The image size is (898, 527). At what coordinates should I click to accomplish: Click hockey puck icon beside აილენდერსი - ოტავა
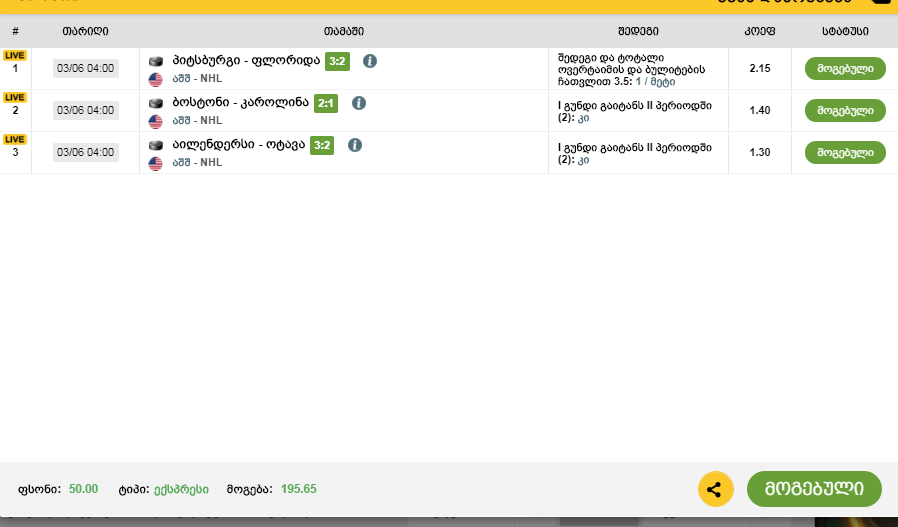pyautogui.click(x=156, y=145)
